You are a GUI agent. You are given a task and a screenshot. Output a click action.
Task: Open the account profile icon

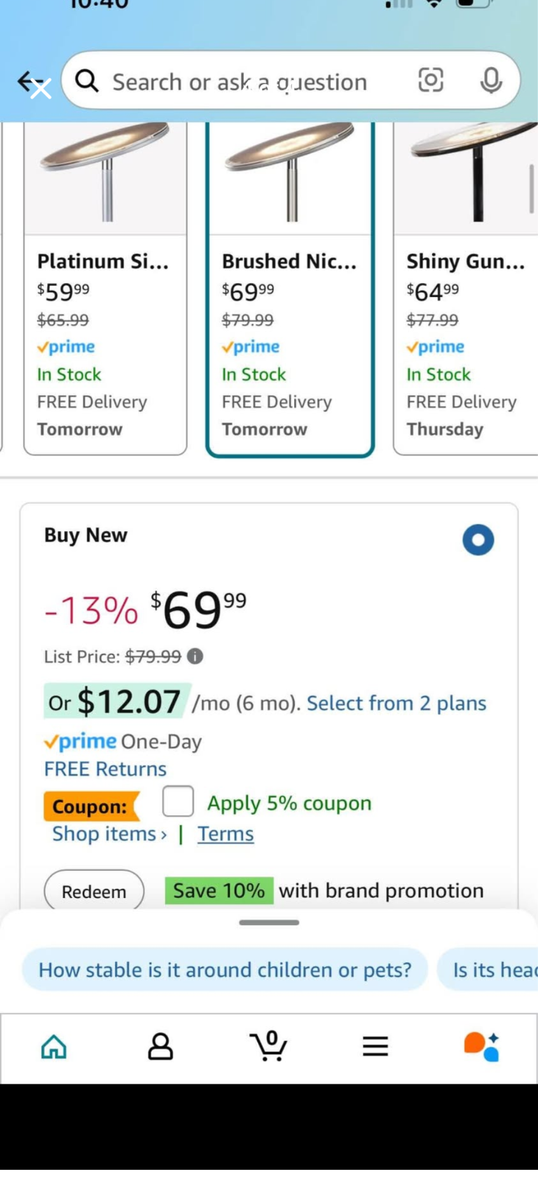[x=160, y=1046]
